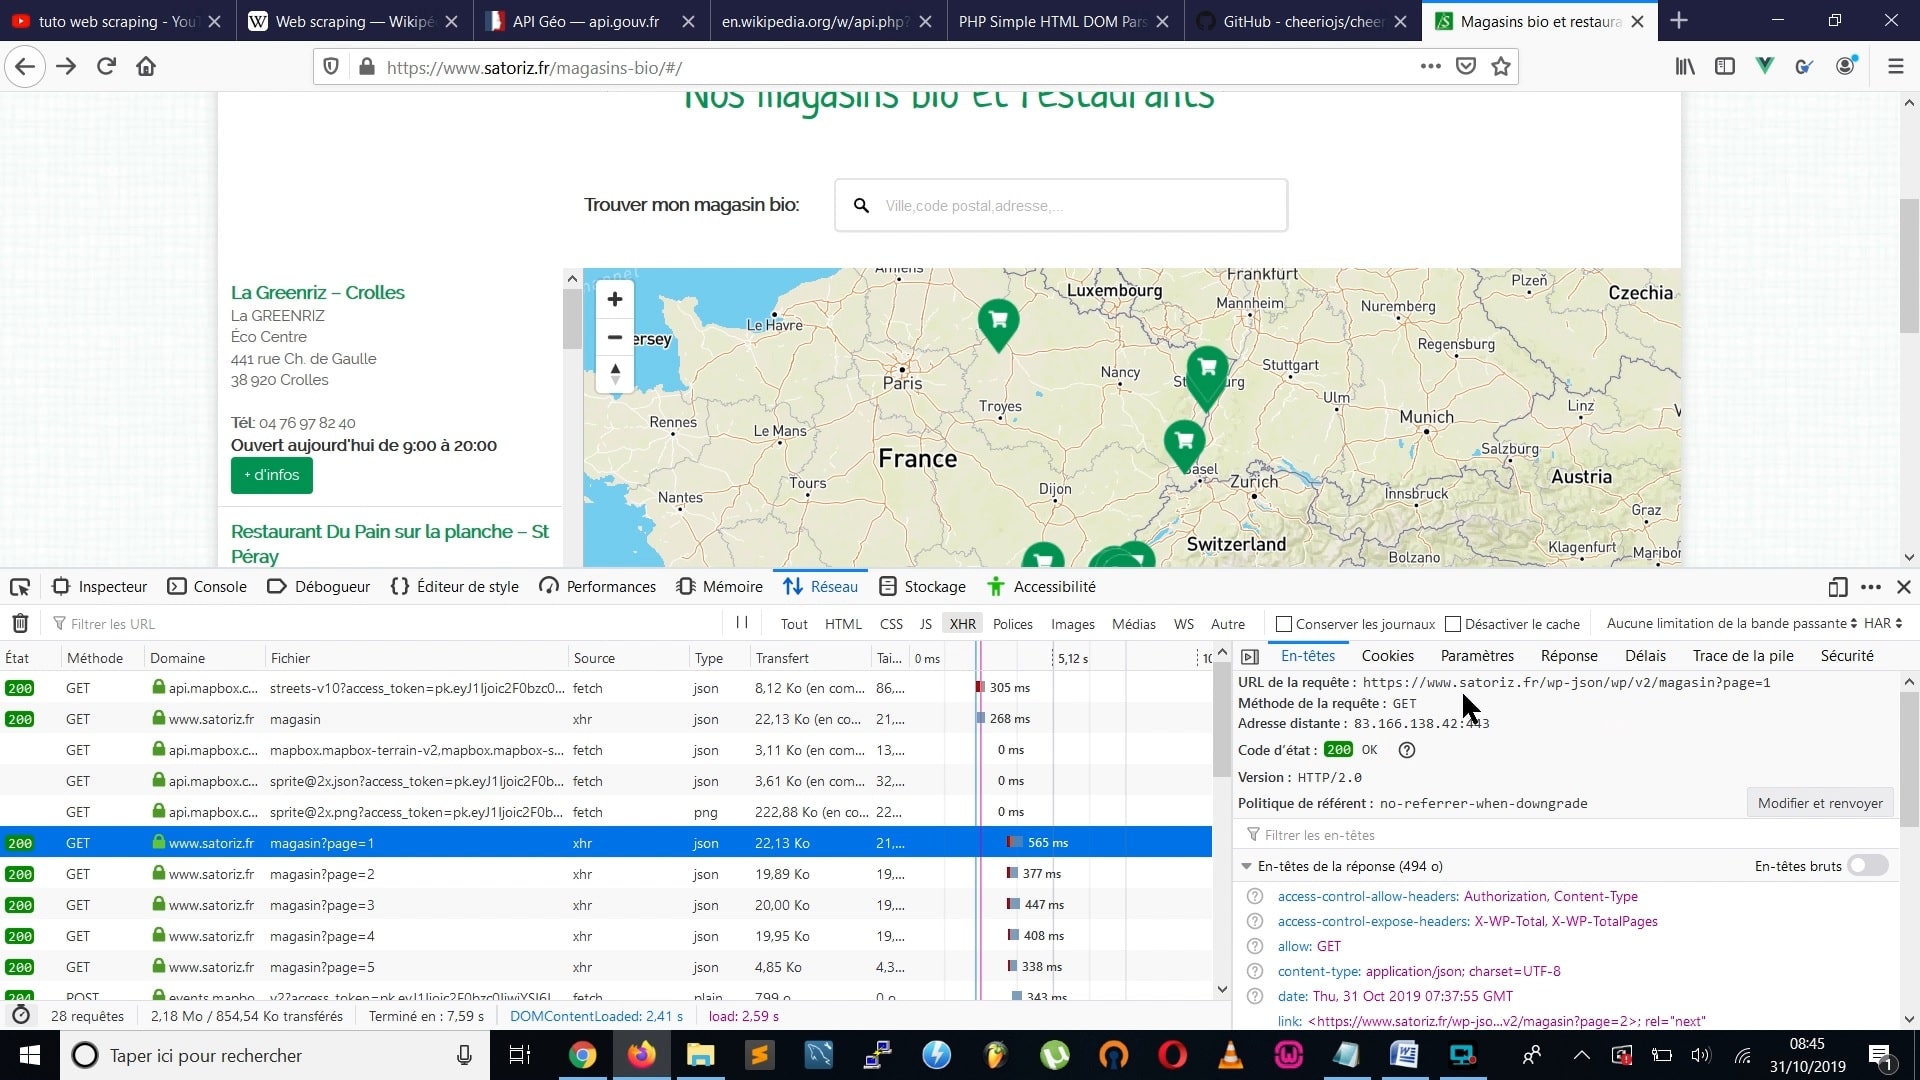Check Désactiver le cache option
Screen dimensions: 1920x1080
[1454, 624]
